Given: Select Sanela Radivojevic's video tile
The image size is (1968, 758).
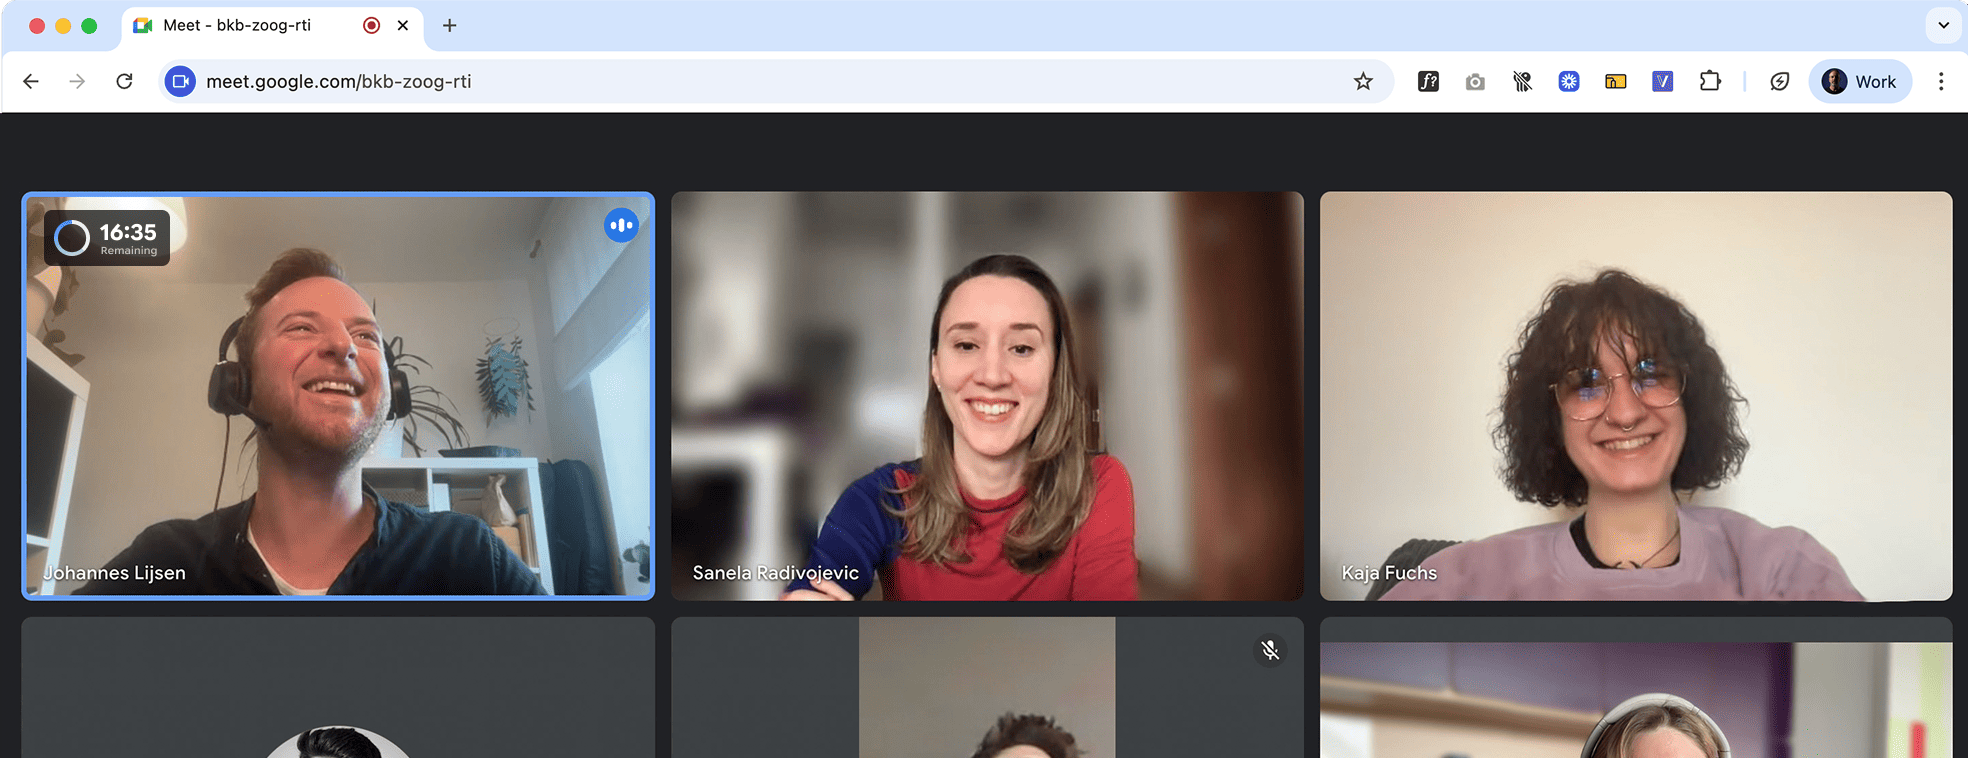Looking at the screenshot, I should tap(987, 396).
